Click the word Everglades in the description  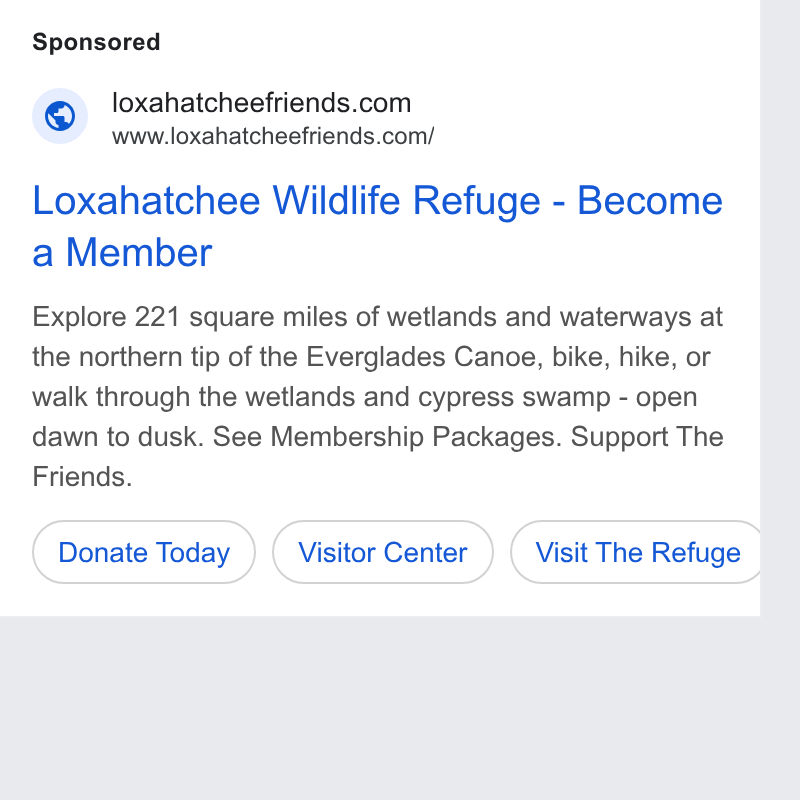(x=376, y=356)
